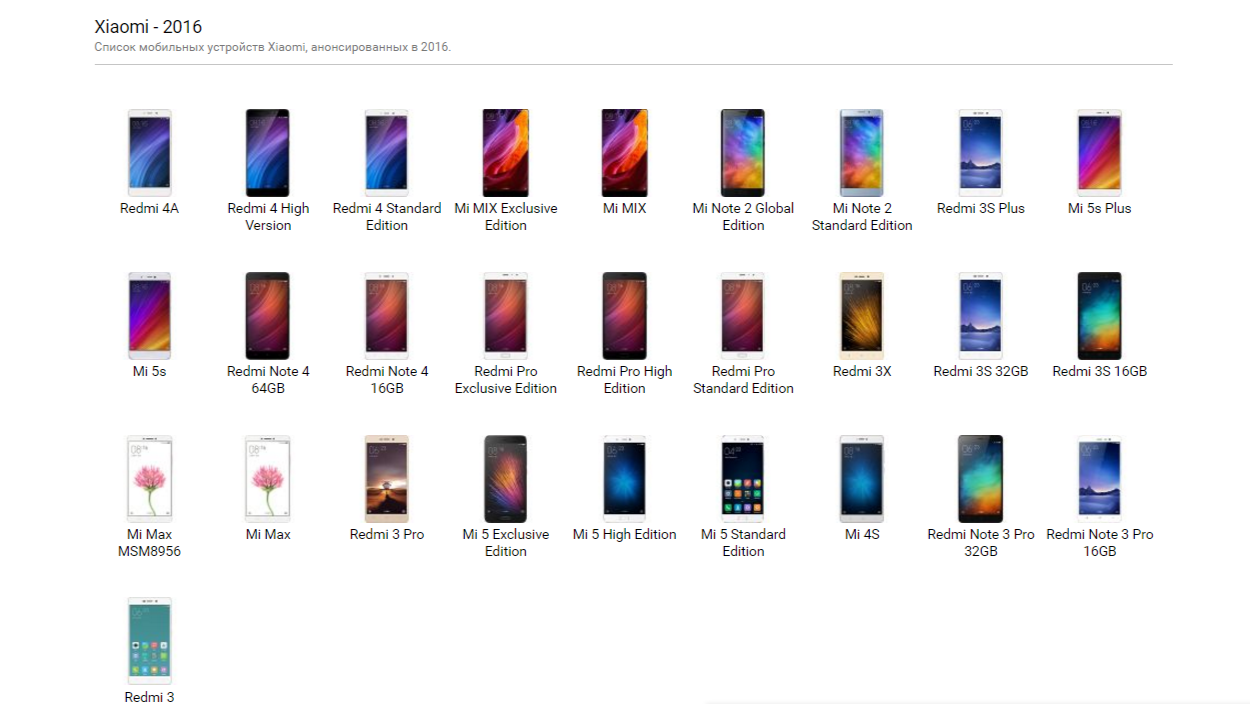Click Redmi Note 4 16GB phone image
The height and width of the screenshot is (704, 1250).
(x=387, y=316)
